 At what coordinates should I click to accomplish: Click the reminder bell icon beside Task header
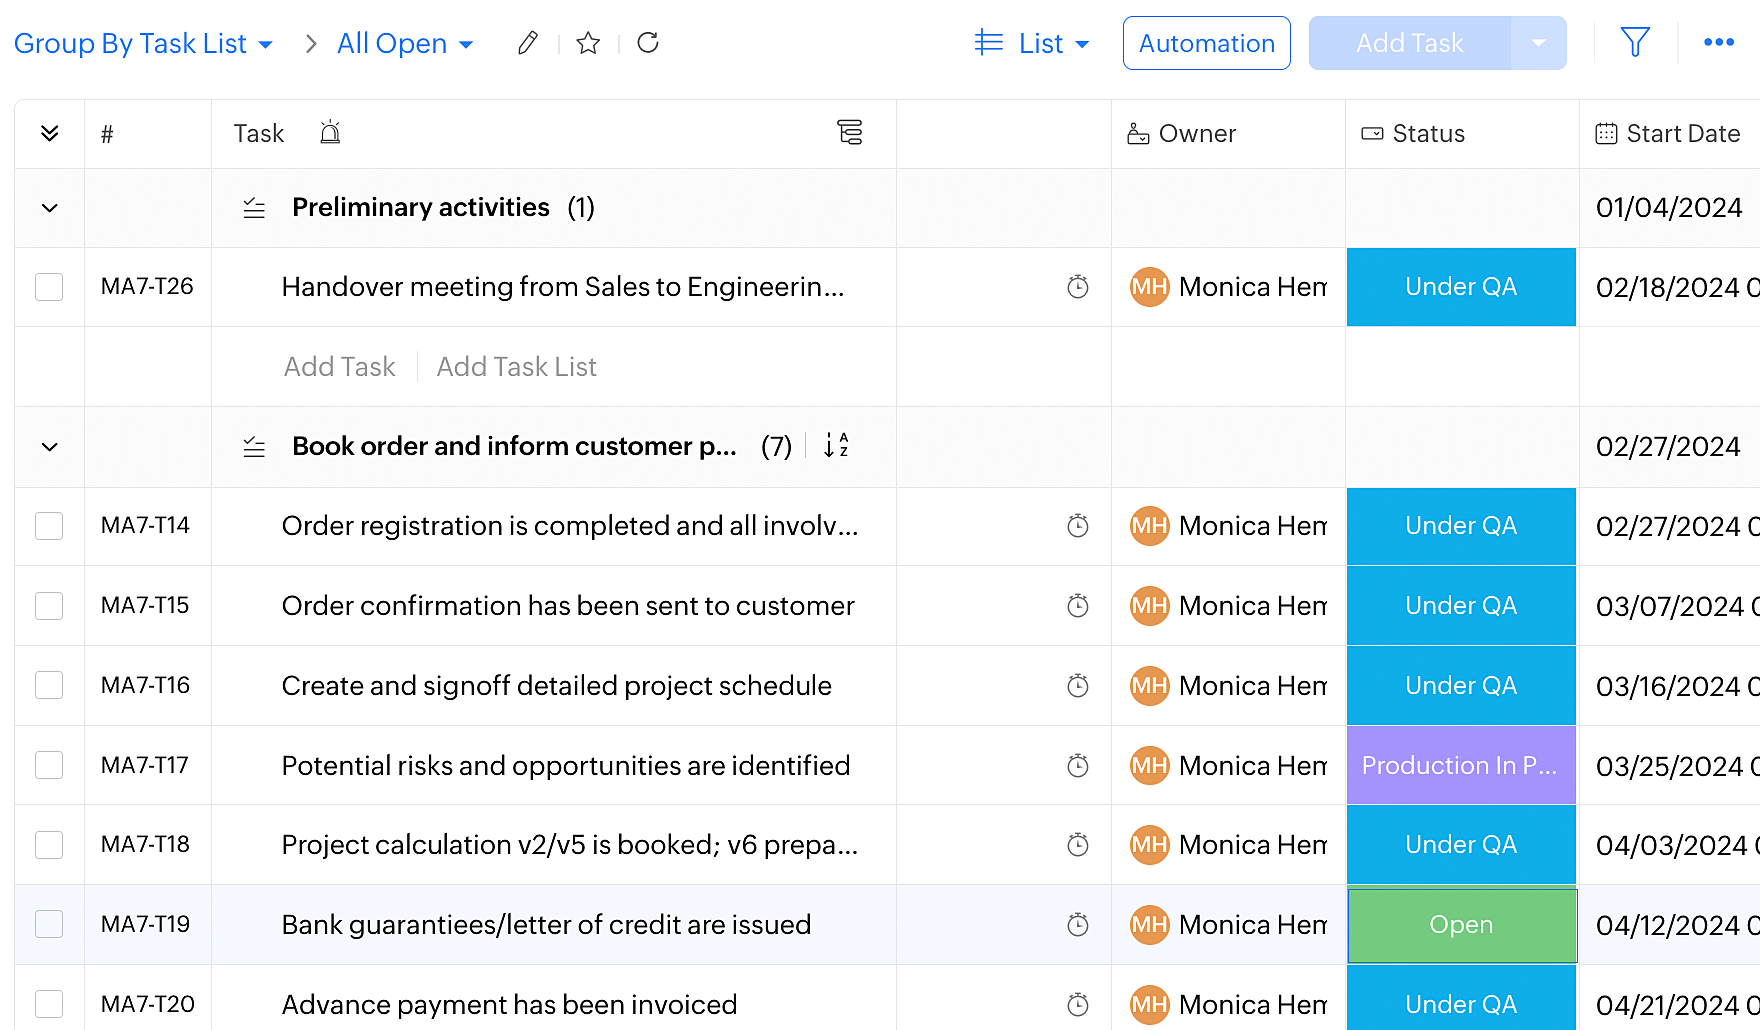point(330,133)
